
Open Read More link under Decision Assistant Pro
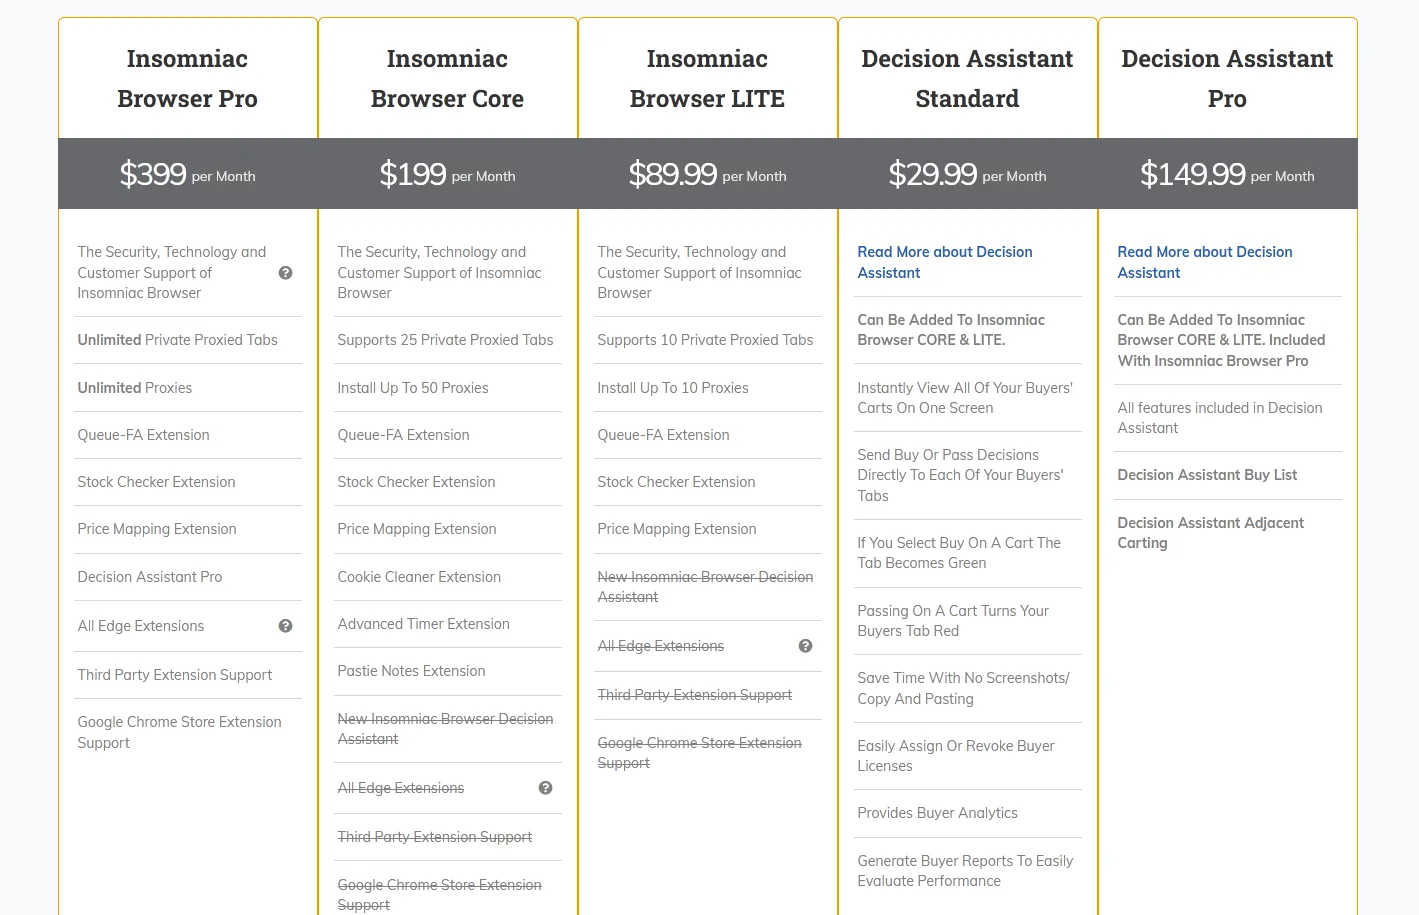coord(1204,262)
